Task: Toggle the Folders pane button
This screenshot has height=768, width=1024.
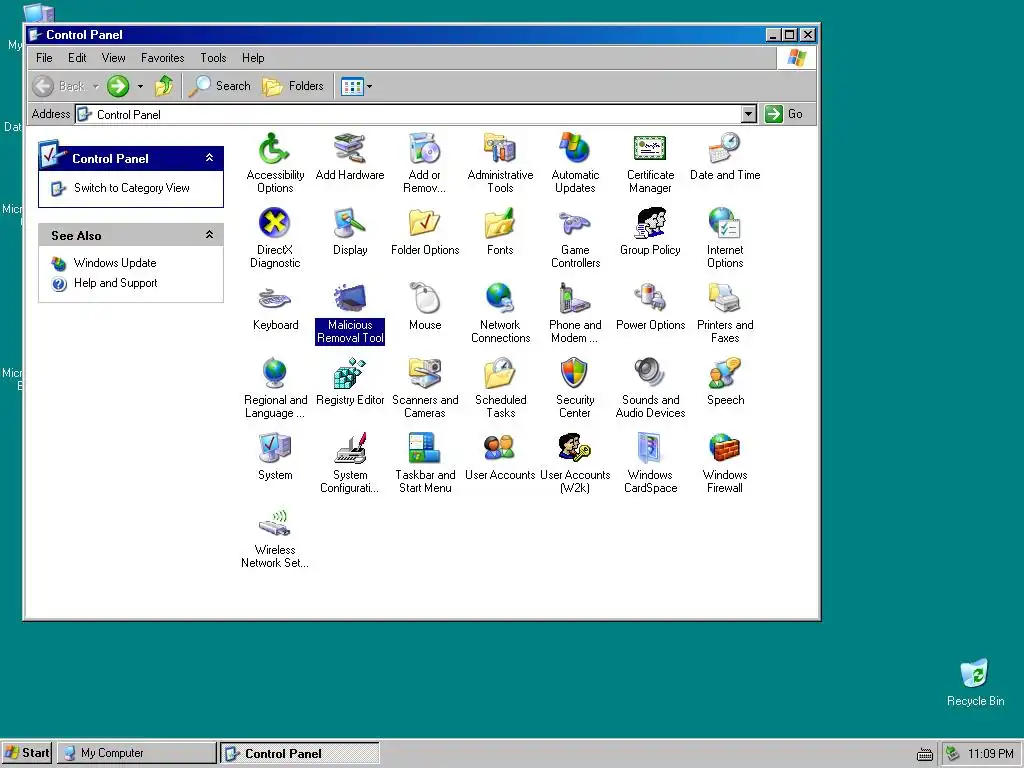Action: point(293,86)
